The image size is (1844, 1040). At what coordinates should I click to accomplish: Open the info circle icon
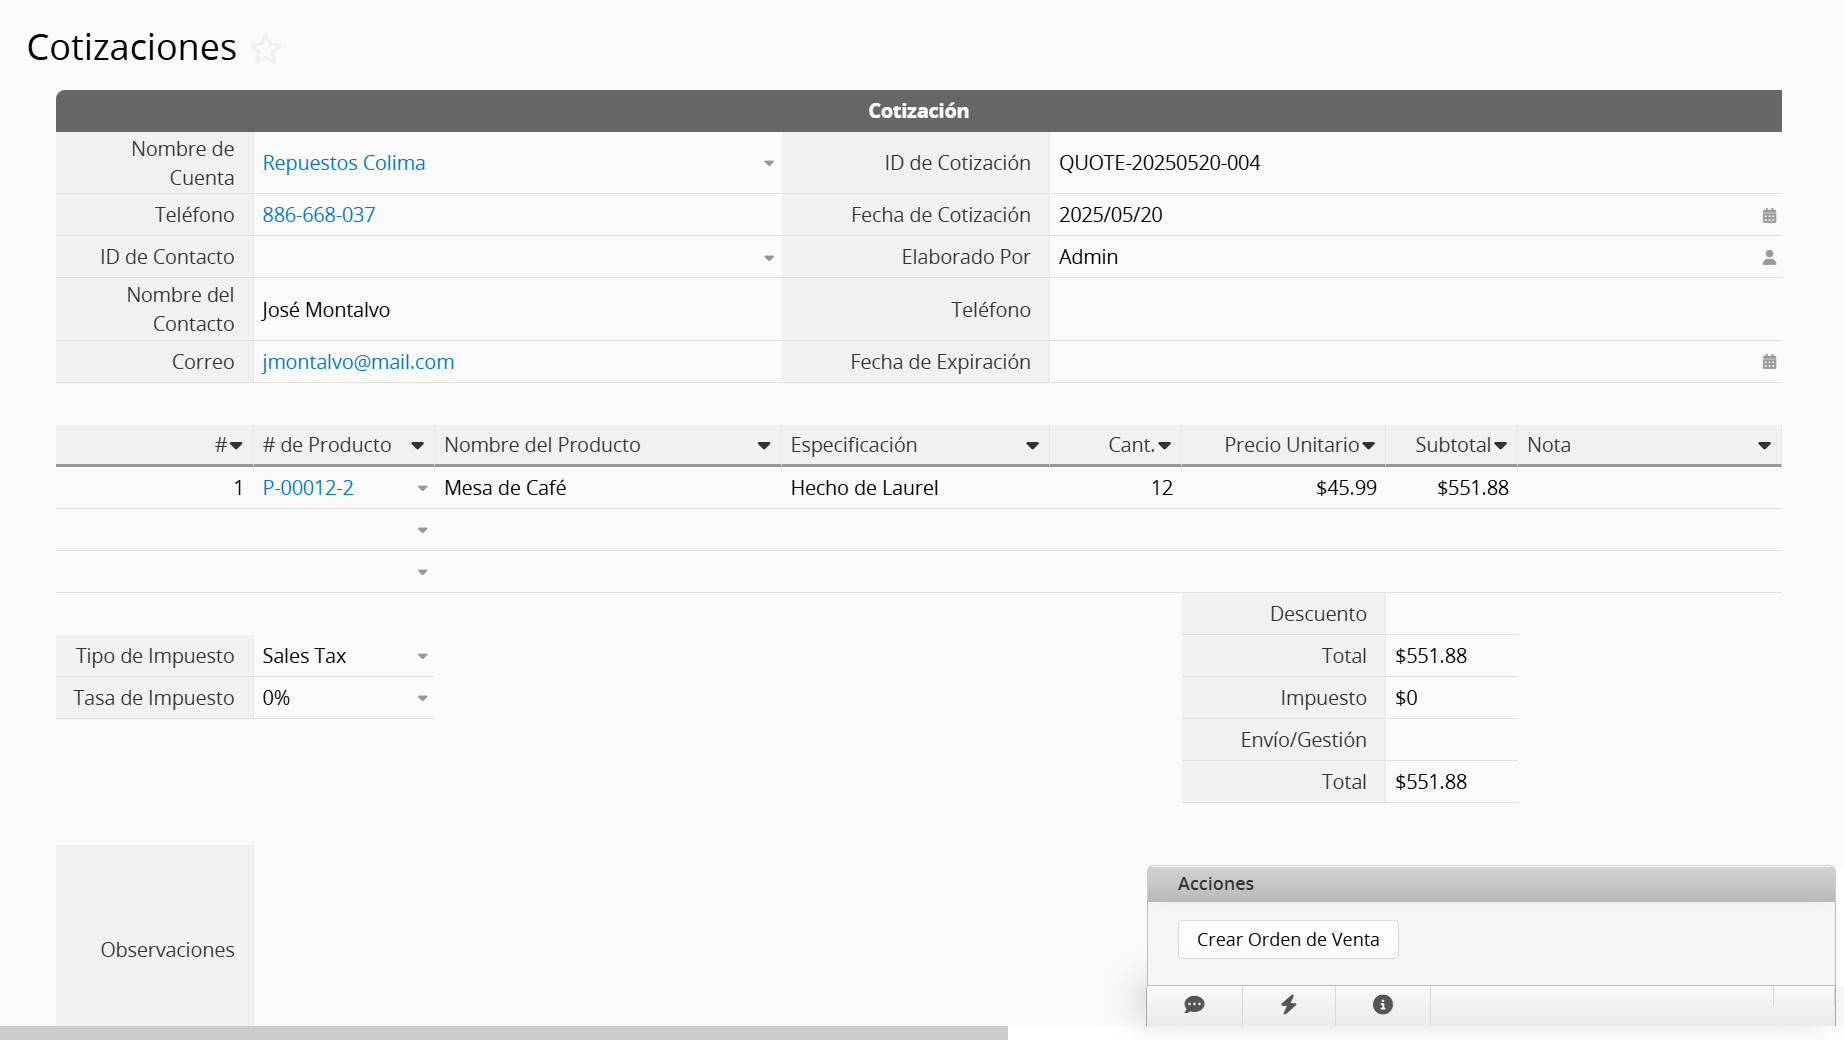click(x=1382, y=1005)
